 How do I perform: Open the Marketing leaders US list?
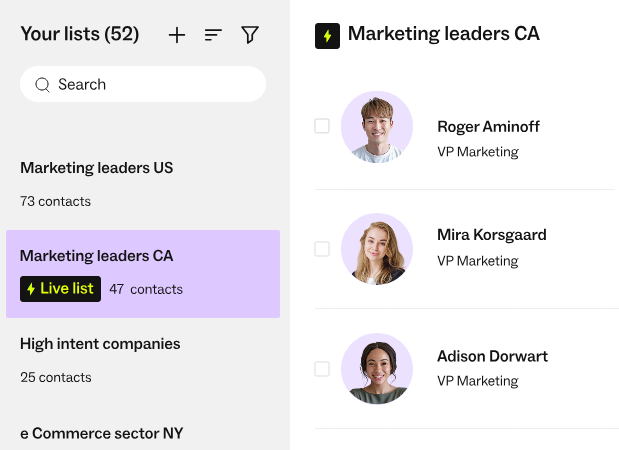(97, 168)
